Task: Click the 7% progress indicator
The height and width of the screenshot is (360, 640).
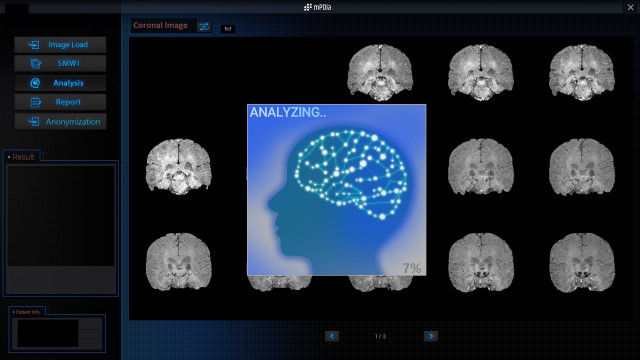Action: tap(411, 268)
